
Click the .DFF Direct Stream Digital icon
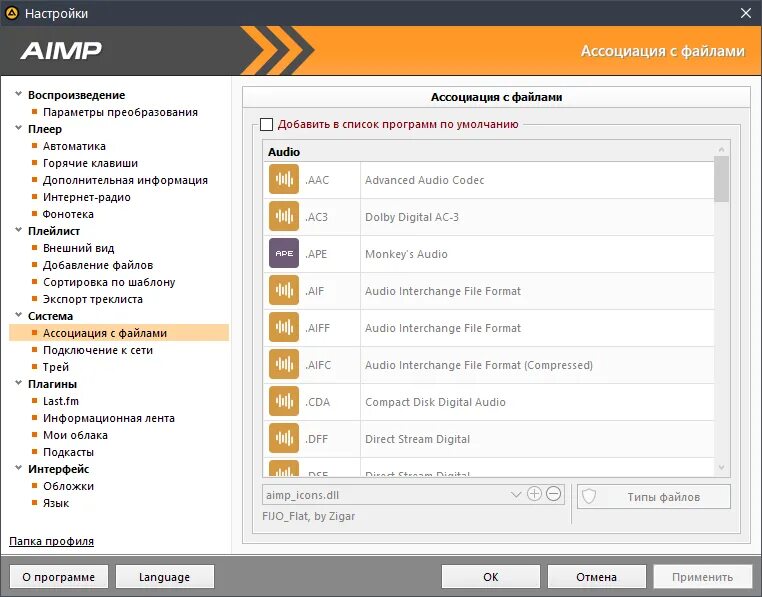(x=284, y=438)
